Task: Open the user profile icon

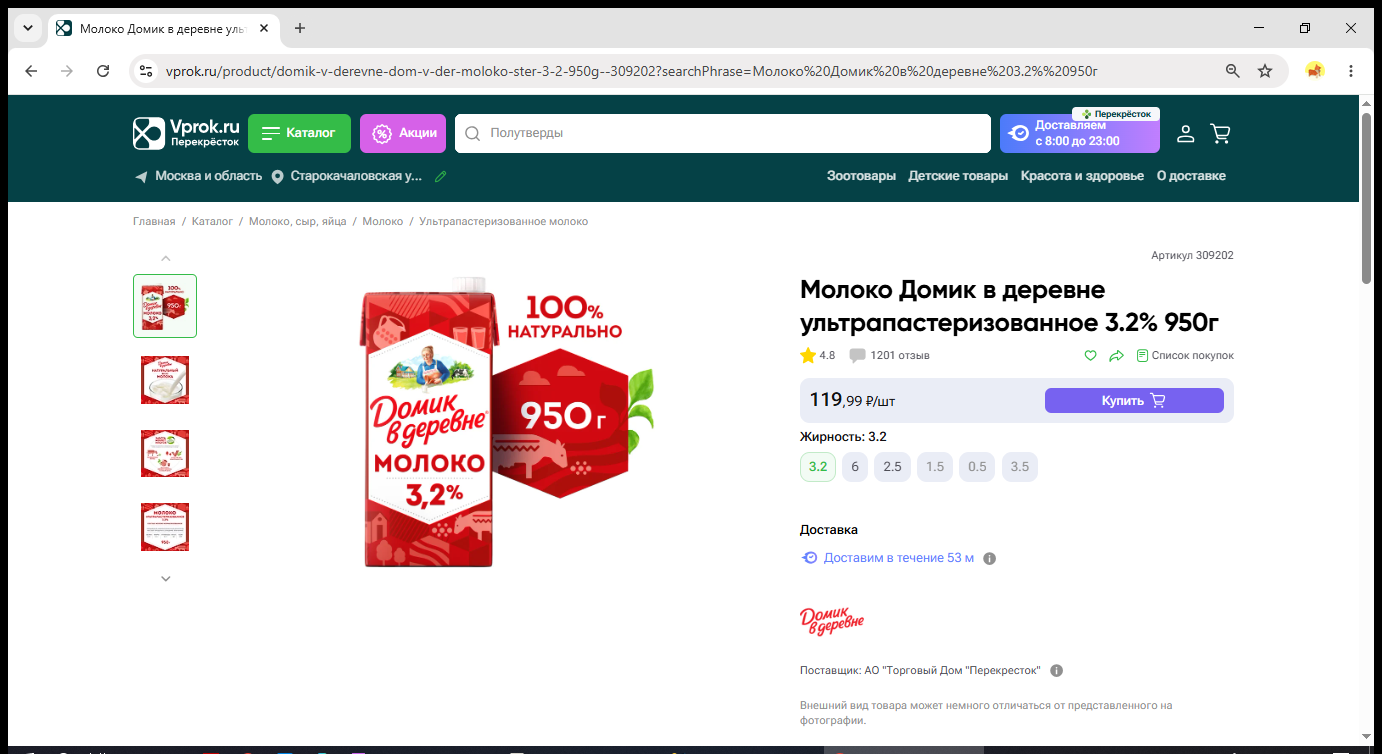Action: pyautogui.click(x=1185, y=133)
